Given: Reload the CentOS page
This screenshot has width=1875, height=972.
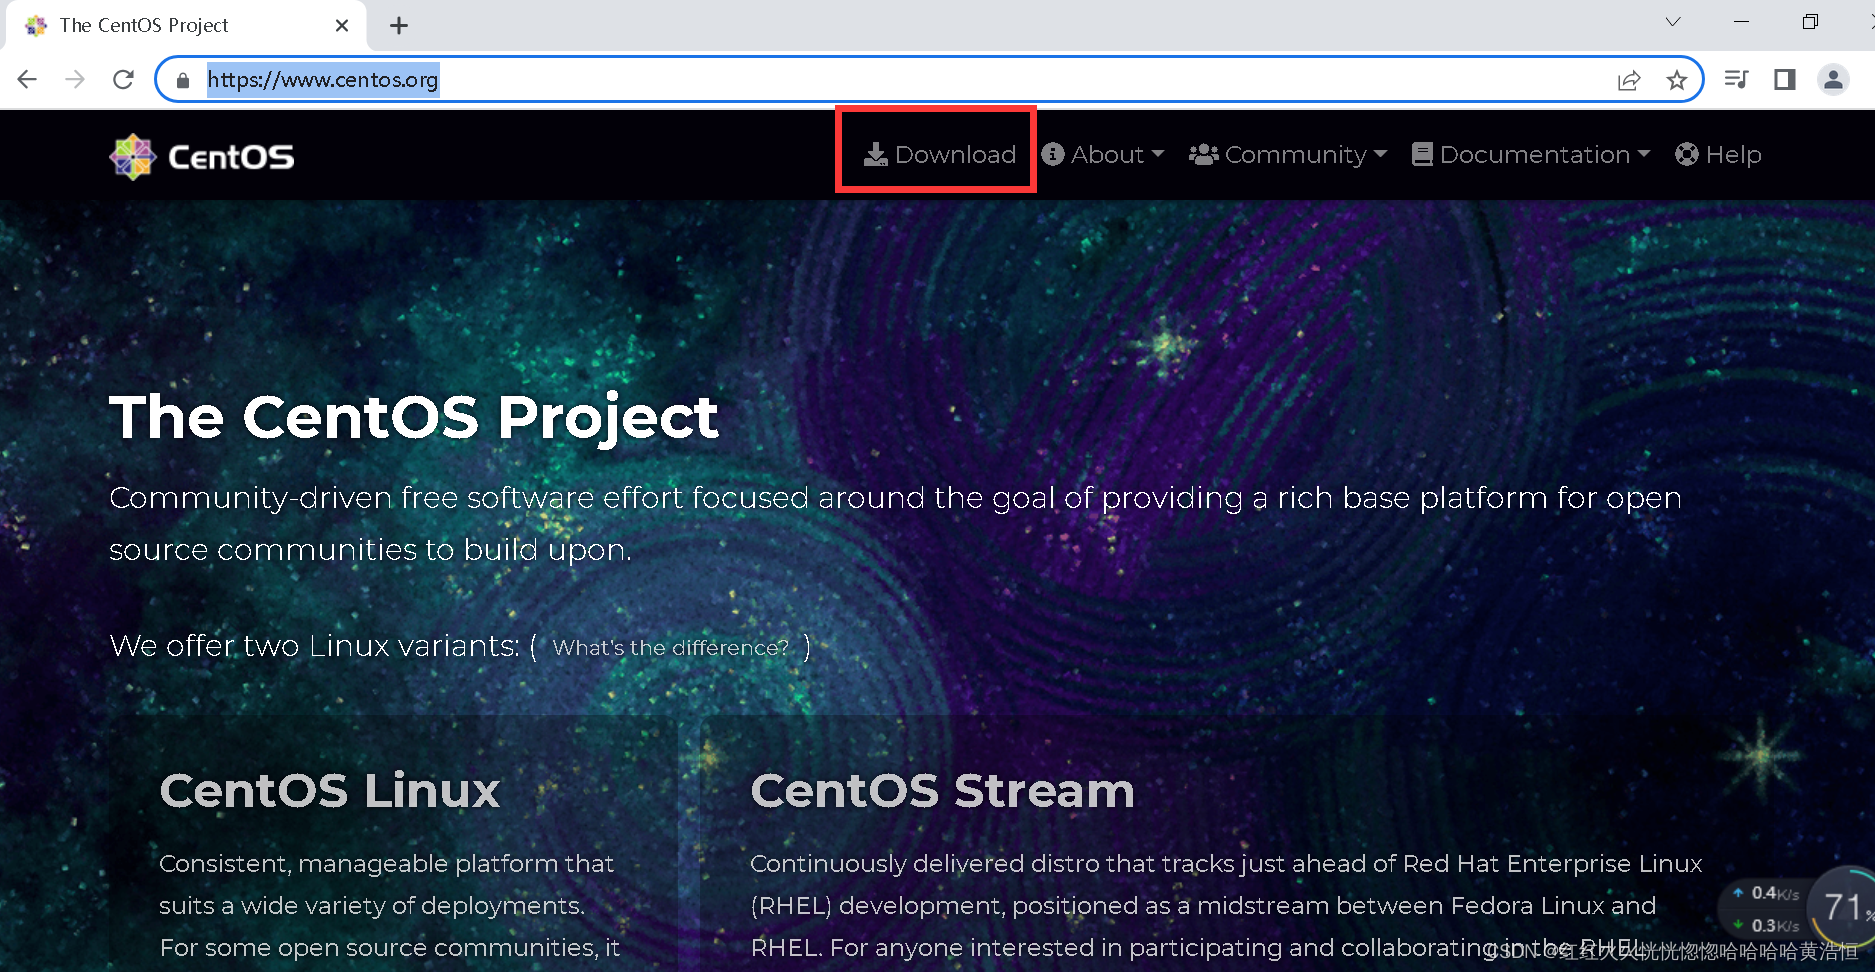Looking at the screenshot, I should coord(123,80).
